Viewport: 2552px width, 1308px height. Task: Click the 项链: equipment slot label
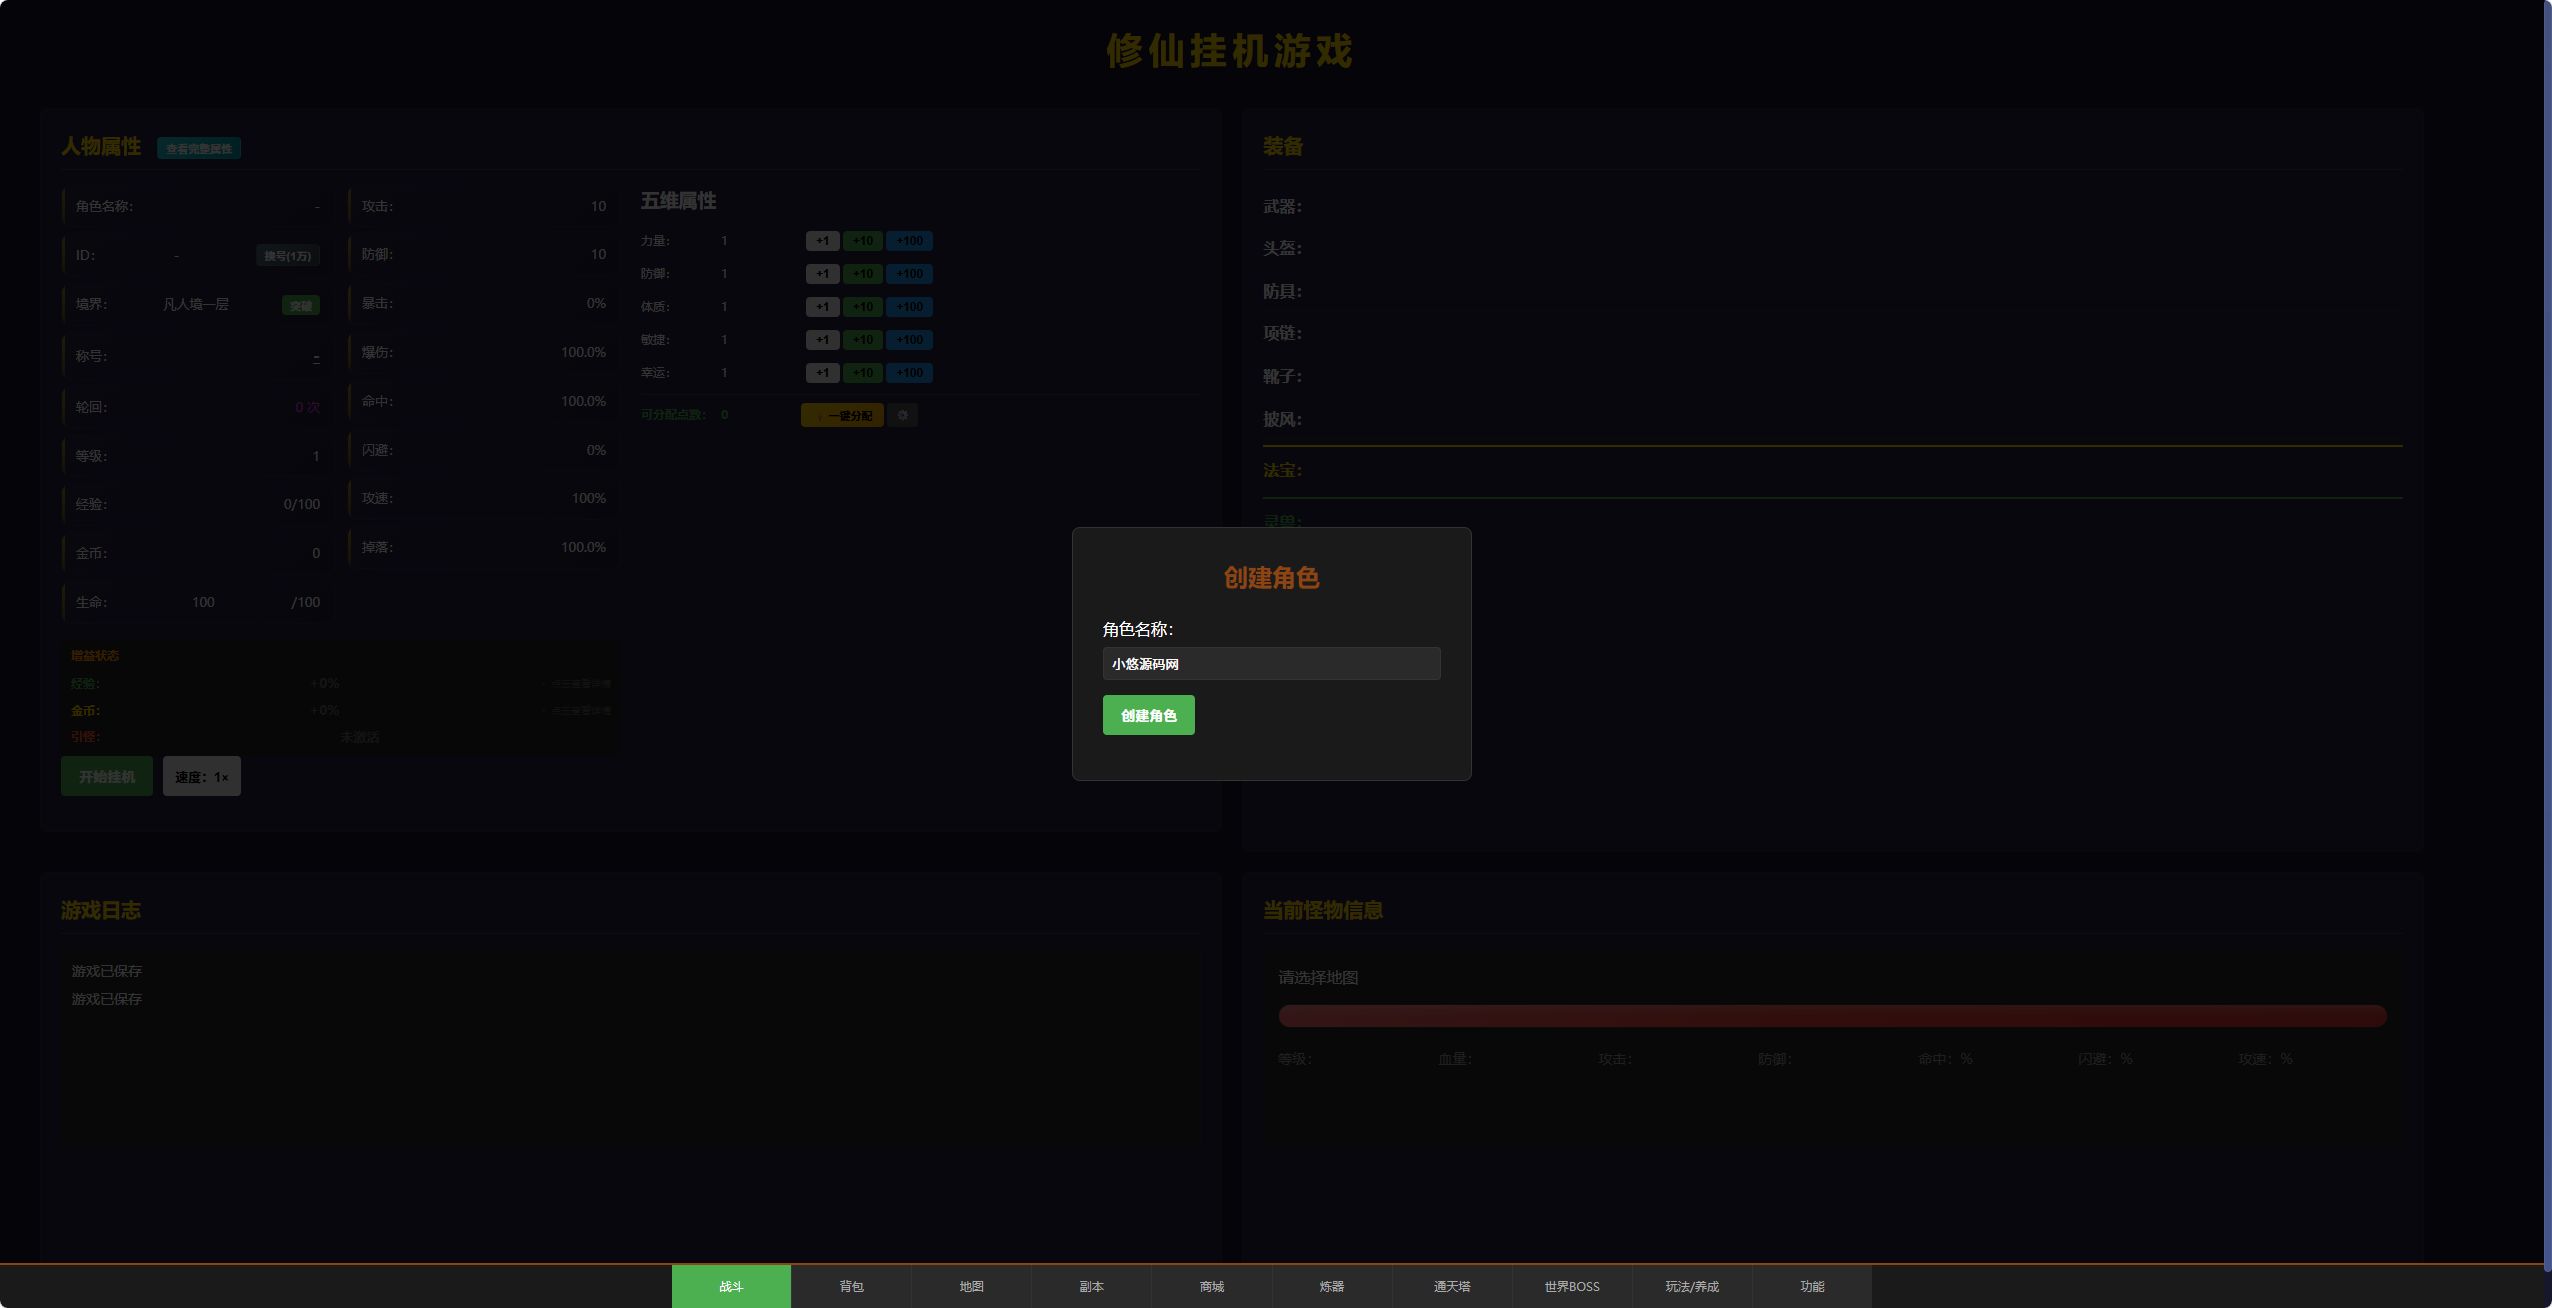point(1282,334)
